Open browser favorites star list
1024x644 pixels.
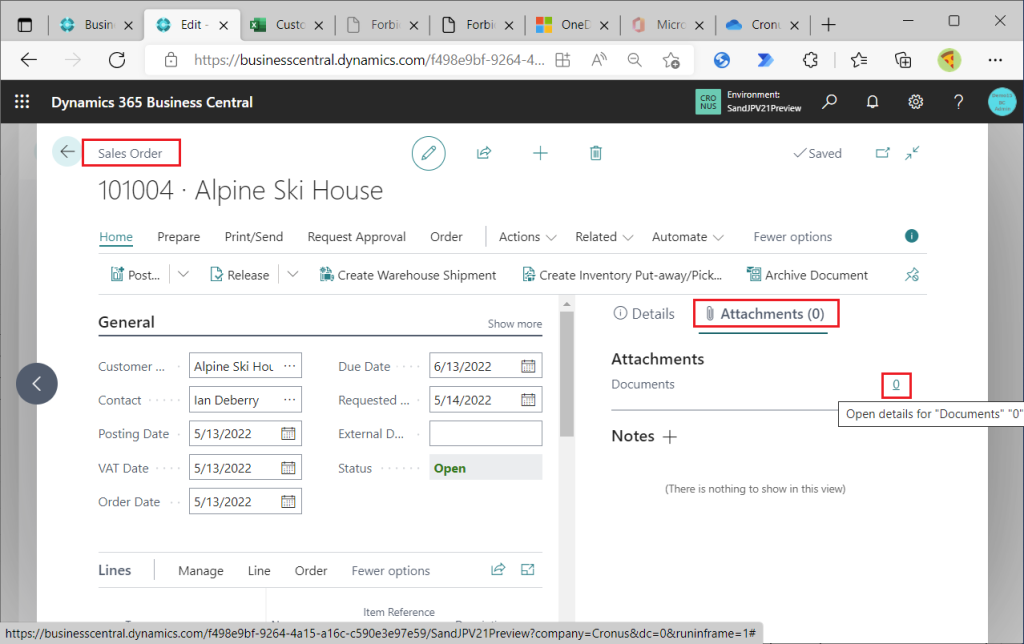point(859,60)
